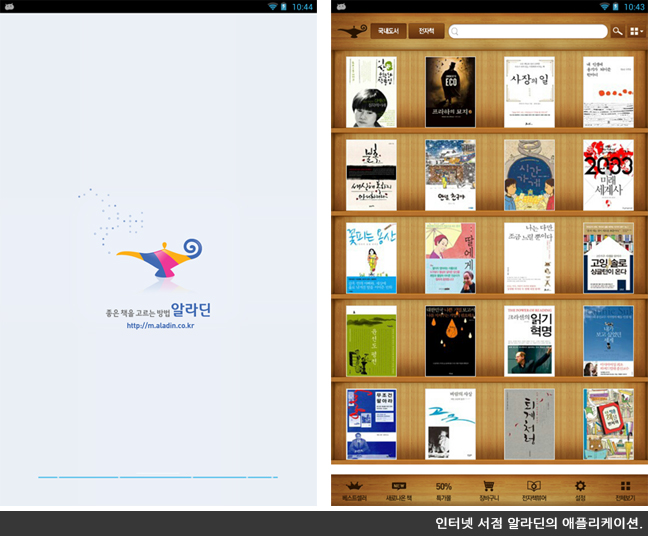
Task: Open the 윤선도 평전 green book cover
Action: pos(371,341)
